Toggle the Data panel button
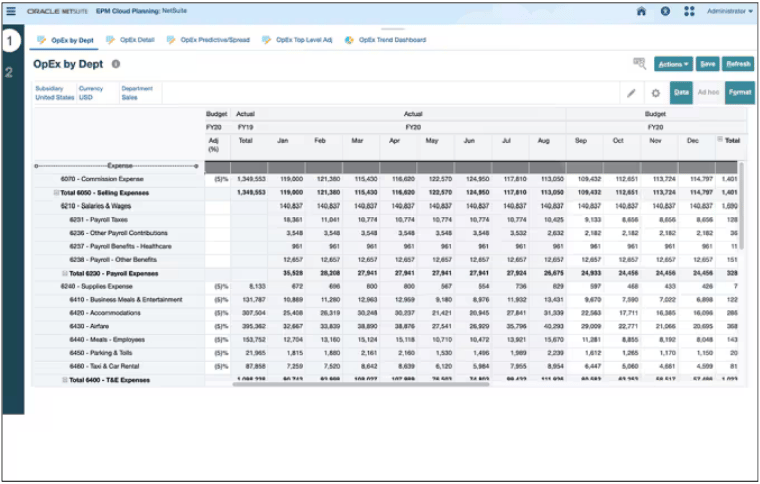The image size is (760, 484). [681, 93]
